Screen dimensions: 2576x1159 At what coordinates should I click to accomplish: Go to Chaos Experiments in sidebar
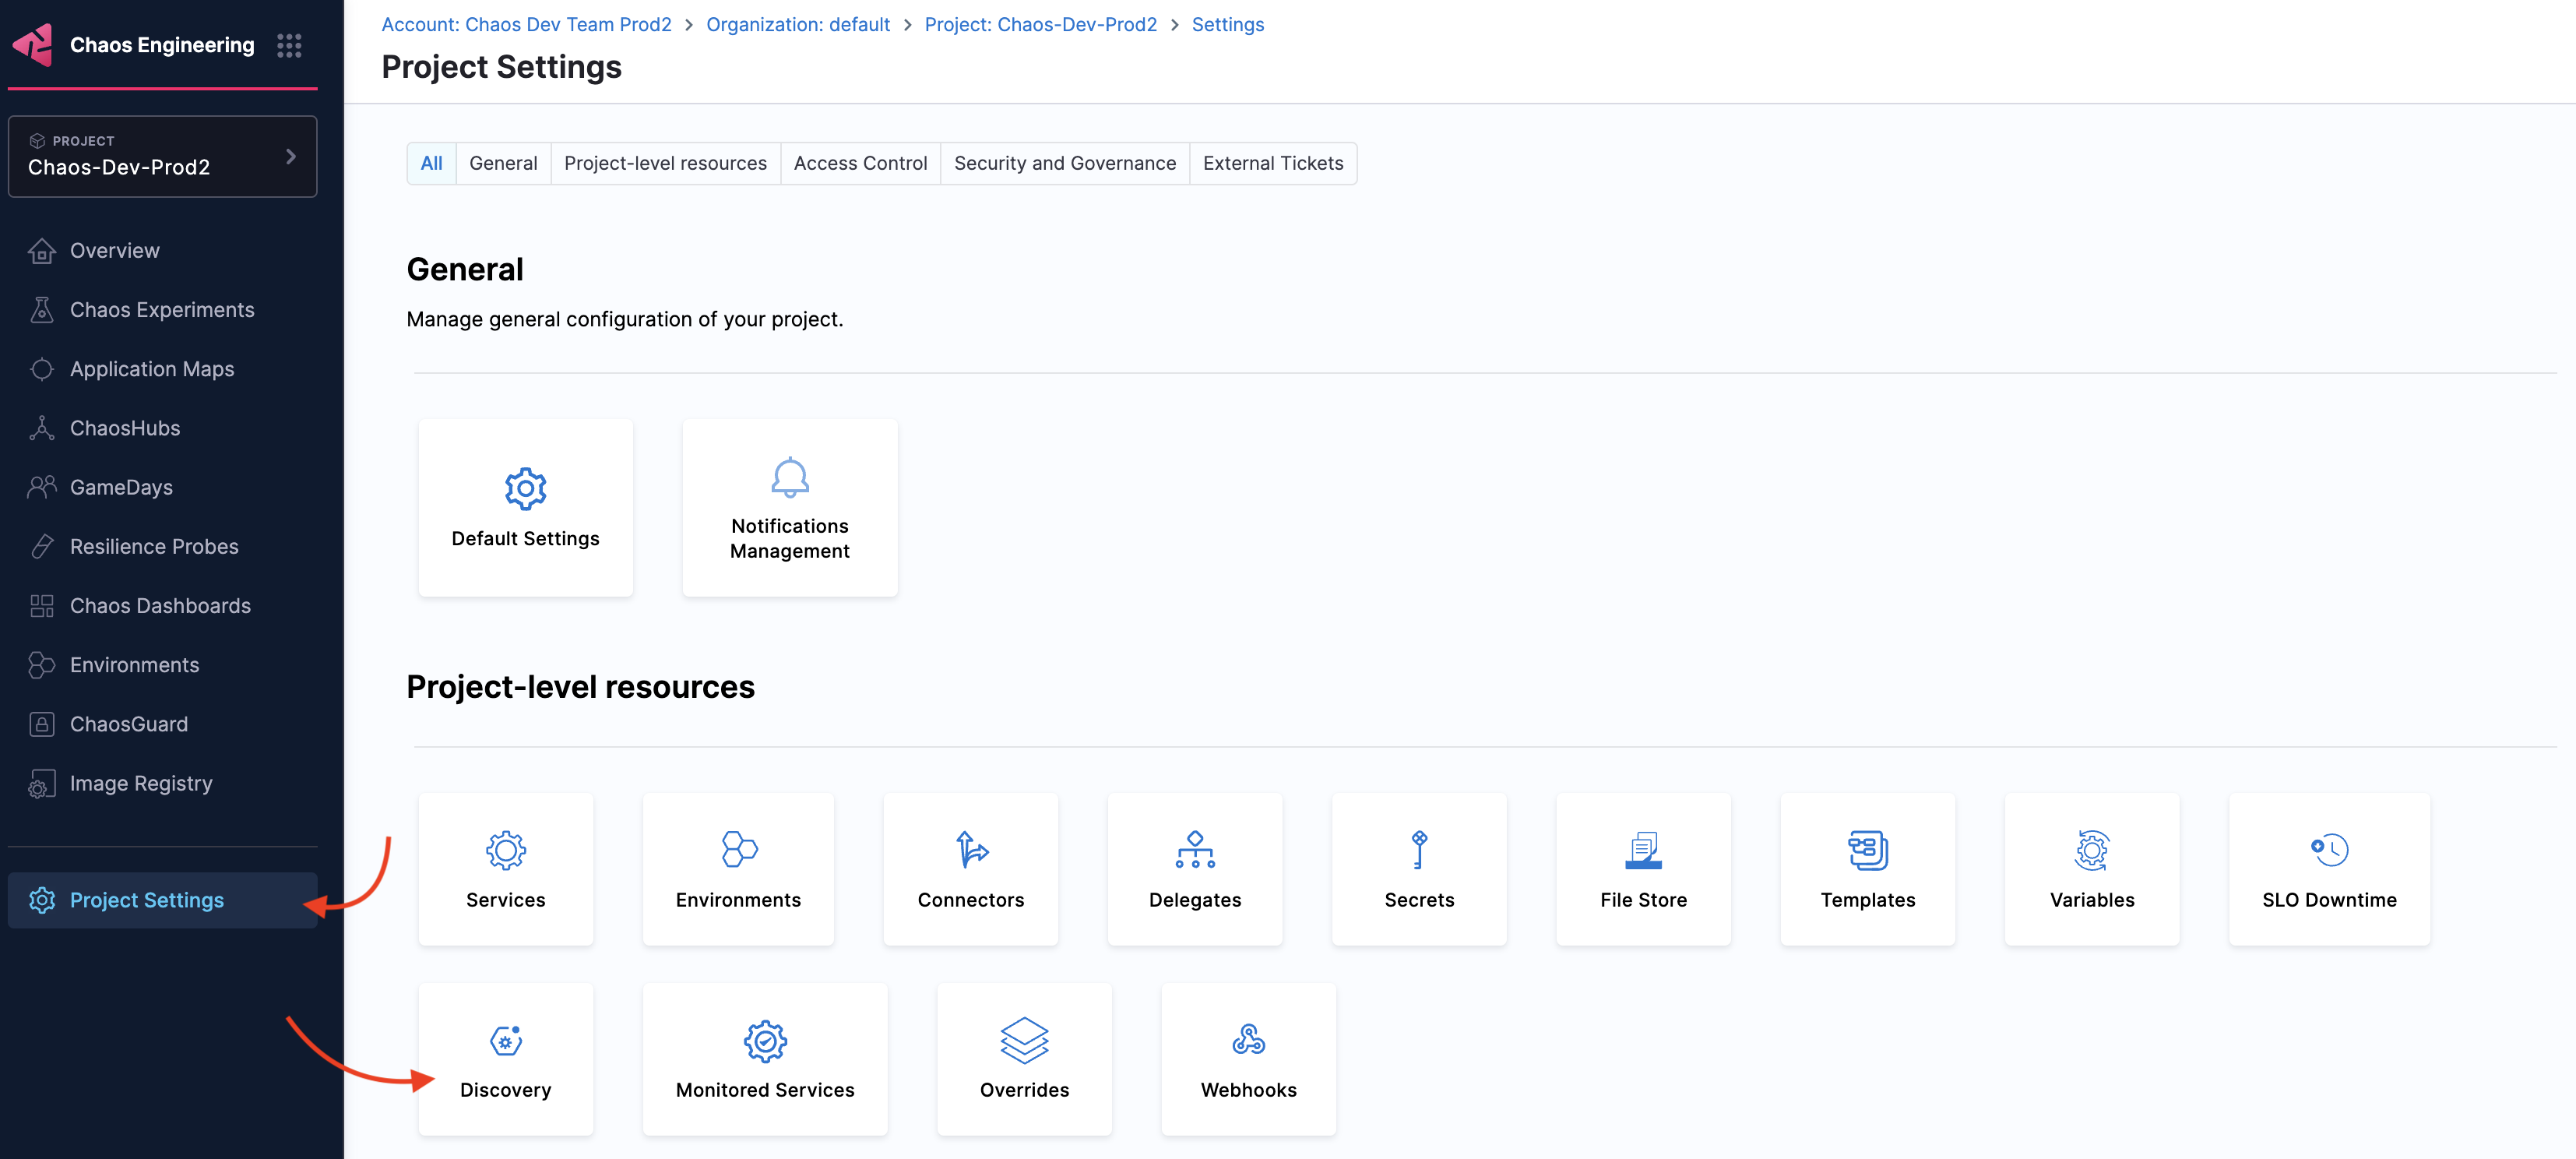pos(161,310)
